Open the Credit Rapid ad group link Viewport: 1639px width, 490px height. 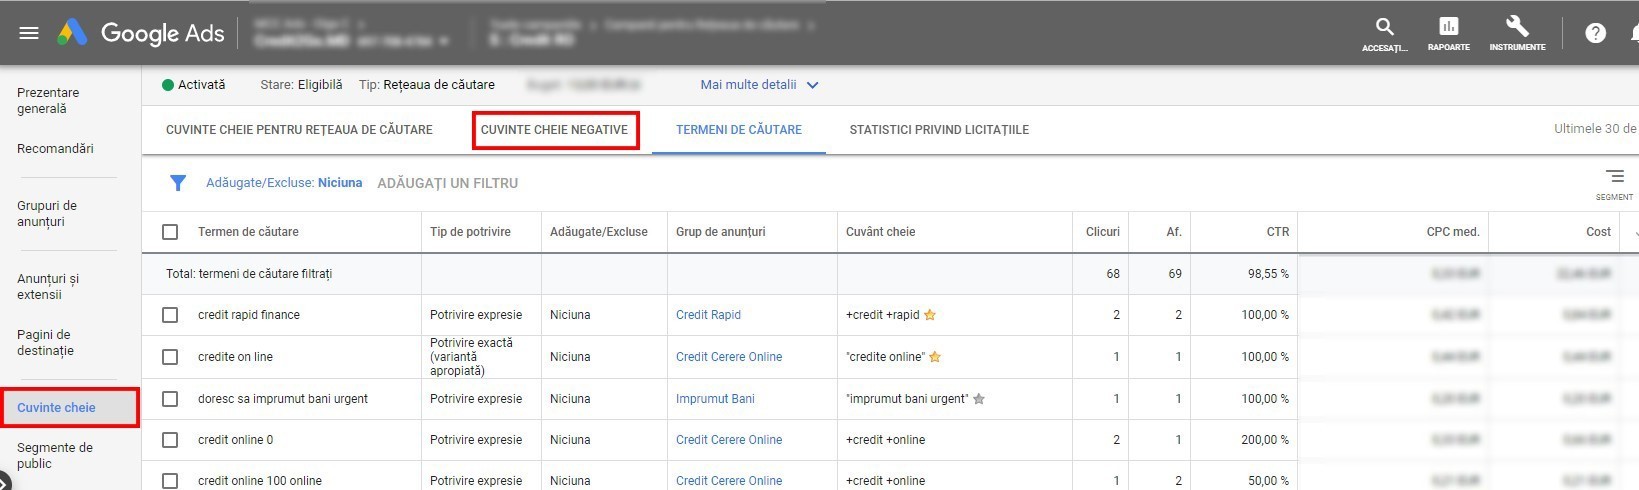click(x=708, y=315)
